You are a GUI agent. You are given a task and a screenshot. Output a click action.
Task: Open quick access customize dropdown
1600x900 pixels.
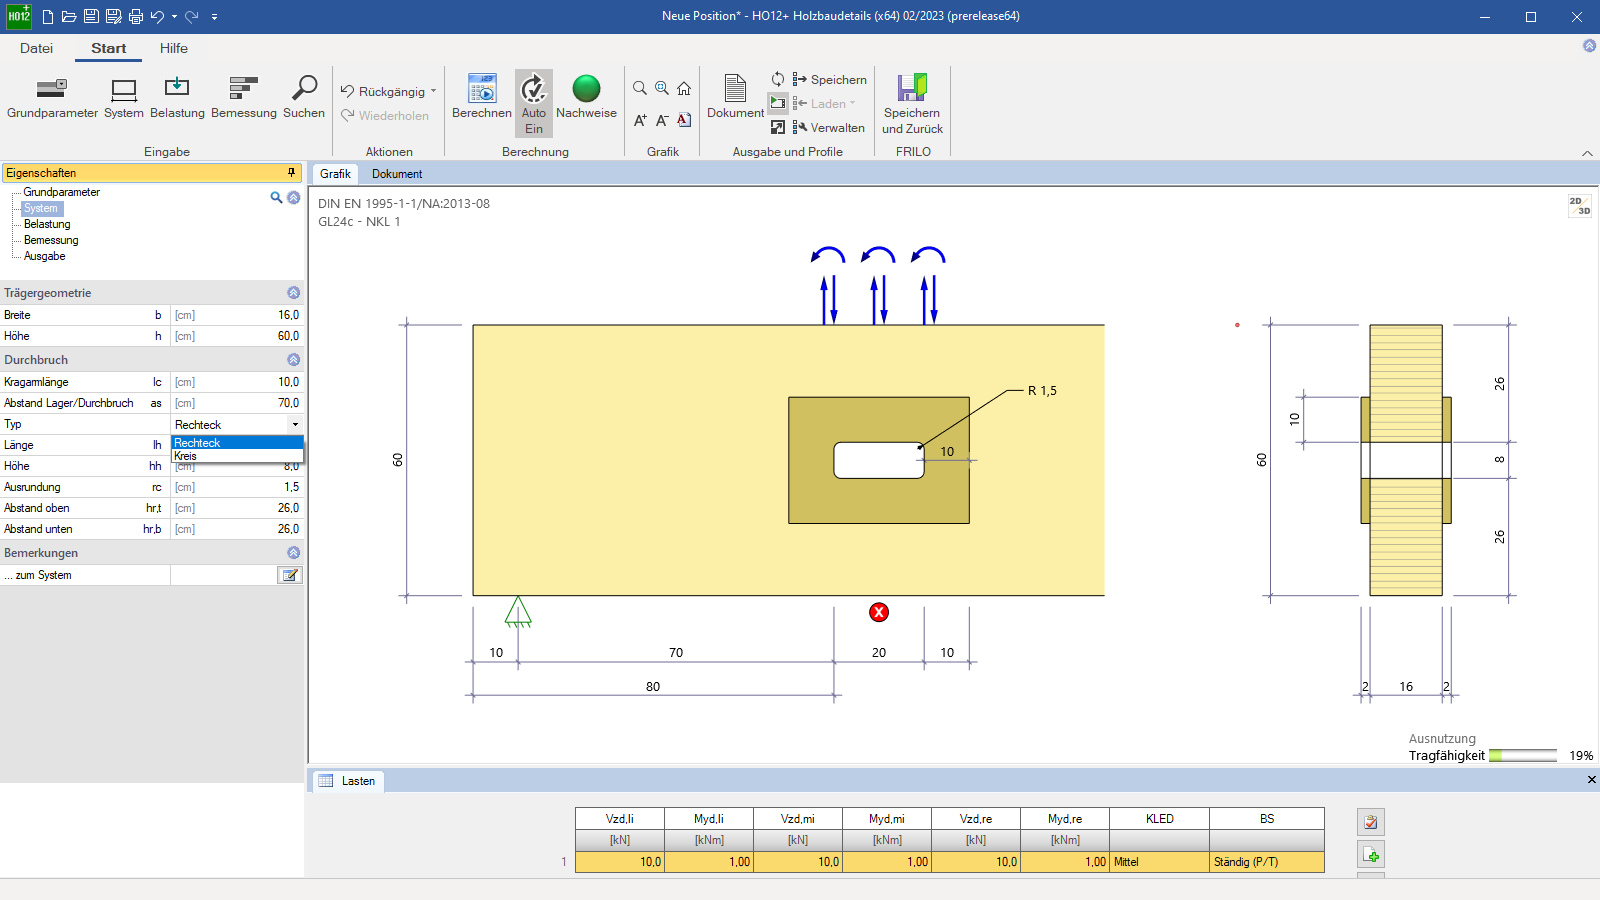click(214, 16)
